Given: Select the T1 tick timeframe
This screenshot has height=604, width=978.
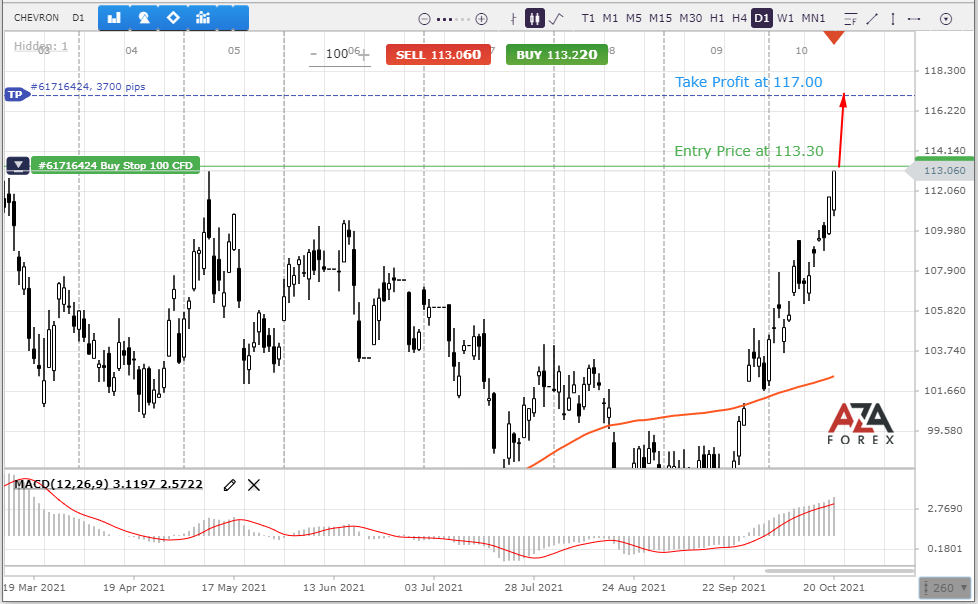Looking at the screenshot, I should (x=588, y=18).
